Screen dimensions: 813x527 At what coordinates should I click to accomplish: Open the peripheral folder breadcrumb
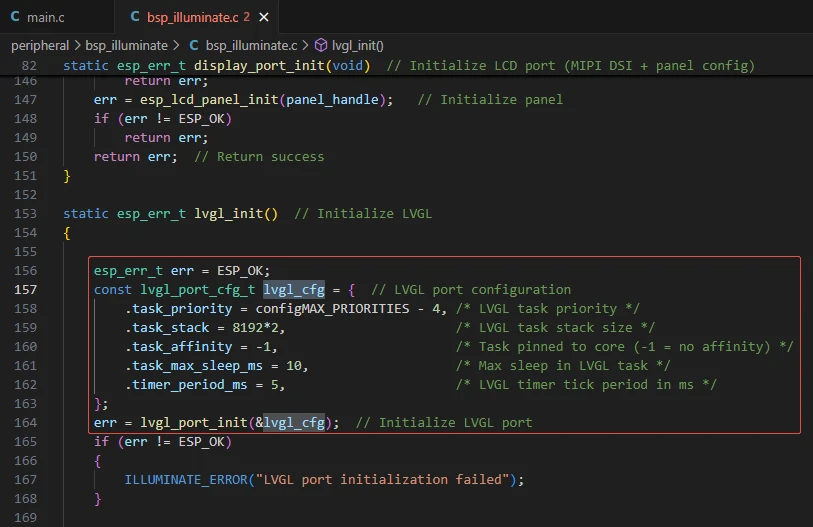point(39,45)
